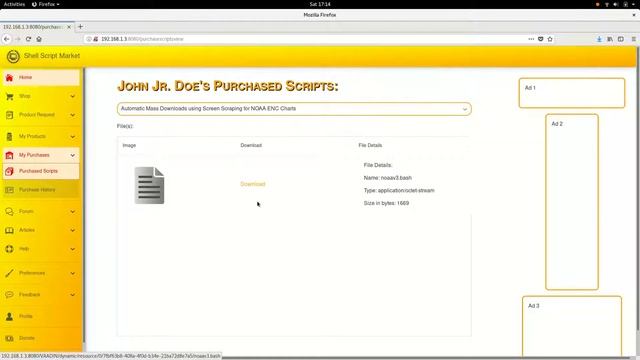Click the Feedback speech bubble icon
This screenshot has height=360, width=640.
pos(9,295)
